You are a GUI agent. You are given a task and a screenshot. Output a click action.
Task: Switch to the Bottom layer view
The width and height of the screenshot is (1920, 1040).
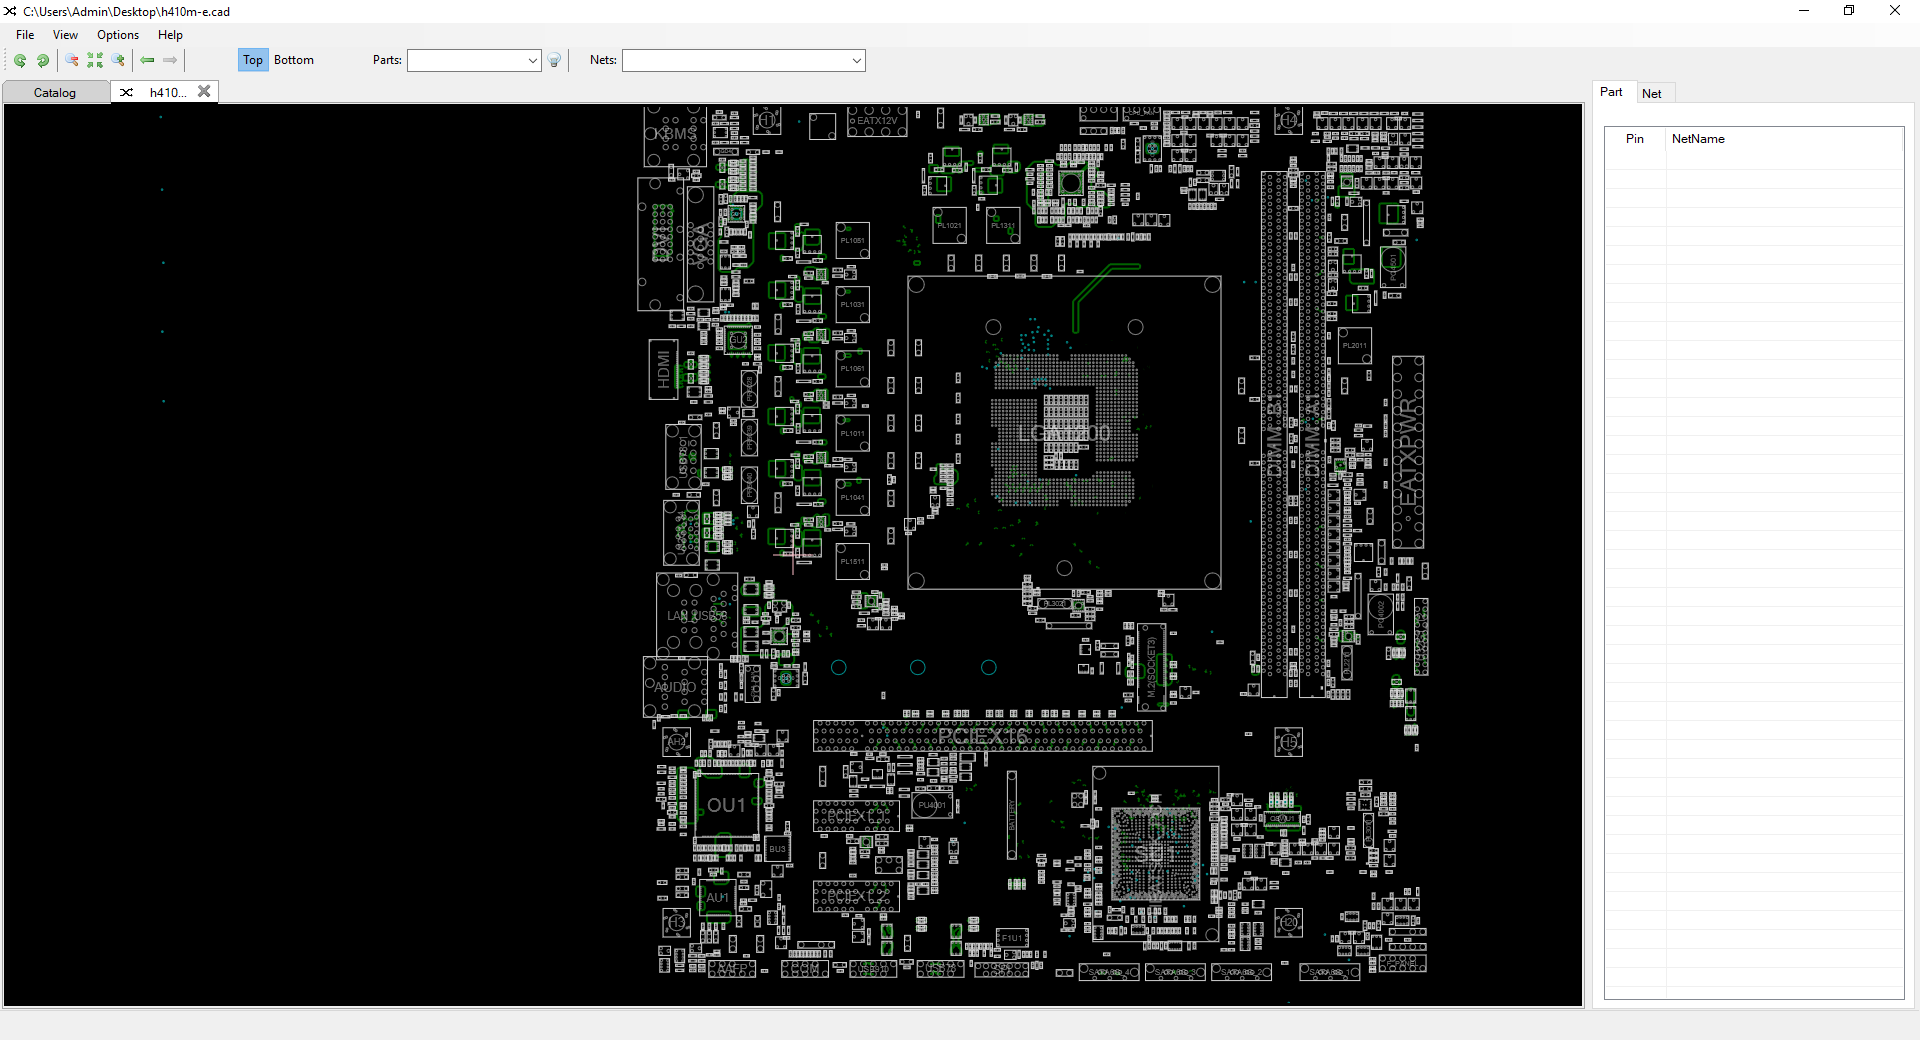pyautogui.click(x=294, y=60)
